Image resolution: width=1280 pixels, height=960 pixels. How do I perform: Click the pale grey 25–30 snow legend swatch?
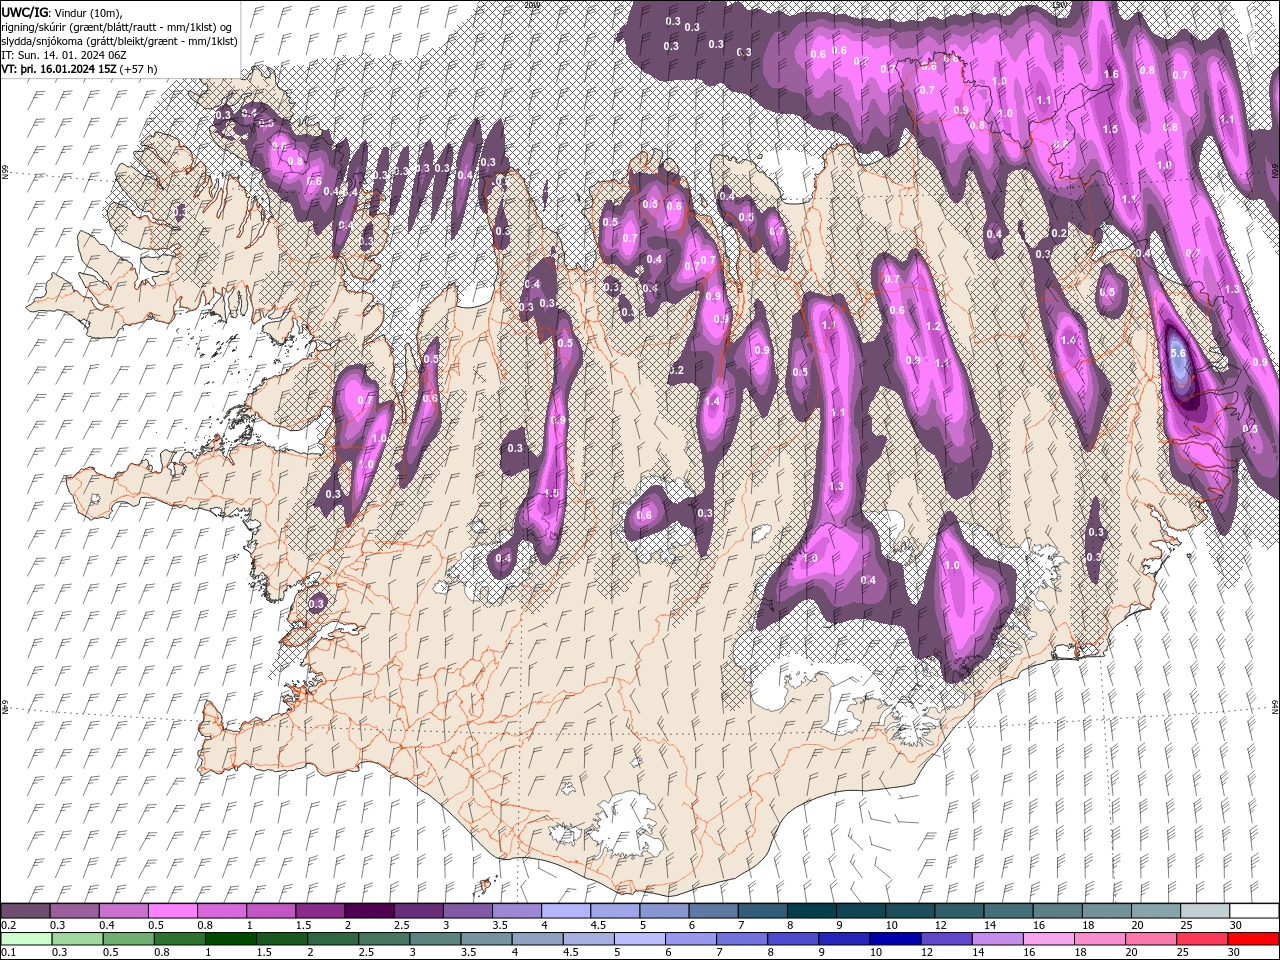click(1203, 911)
